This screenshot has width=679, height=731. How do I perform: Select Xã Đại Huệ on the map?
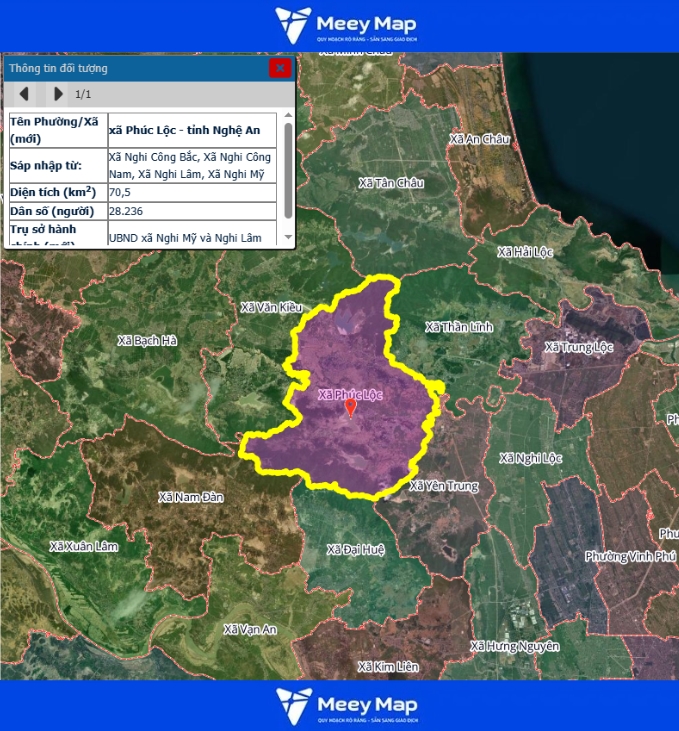pyautogui.click(x=355, y=549)
